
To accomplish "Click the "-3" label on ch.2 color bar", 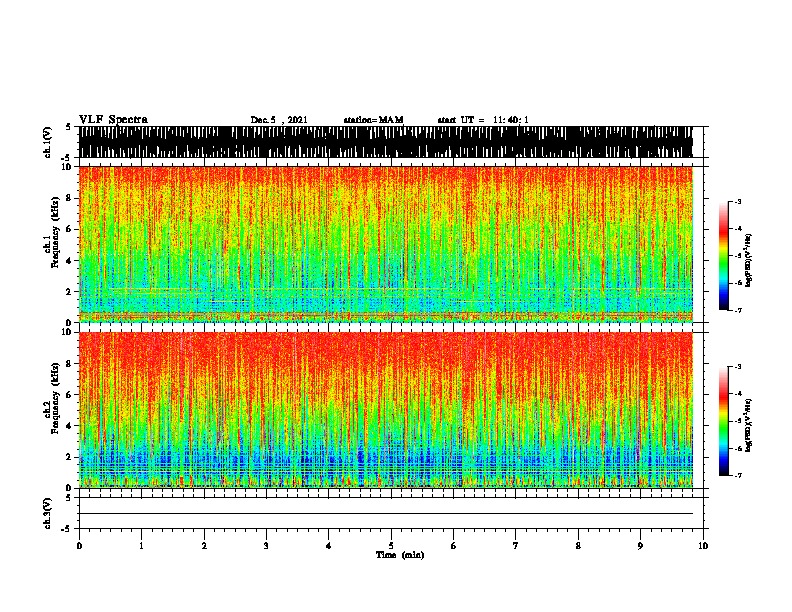I will (737, 367).
